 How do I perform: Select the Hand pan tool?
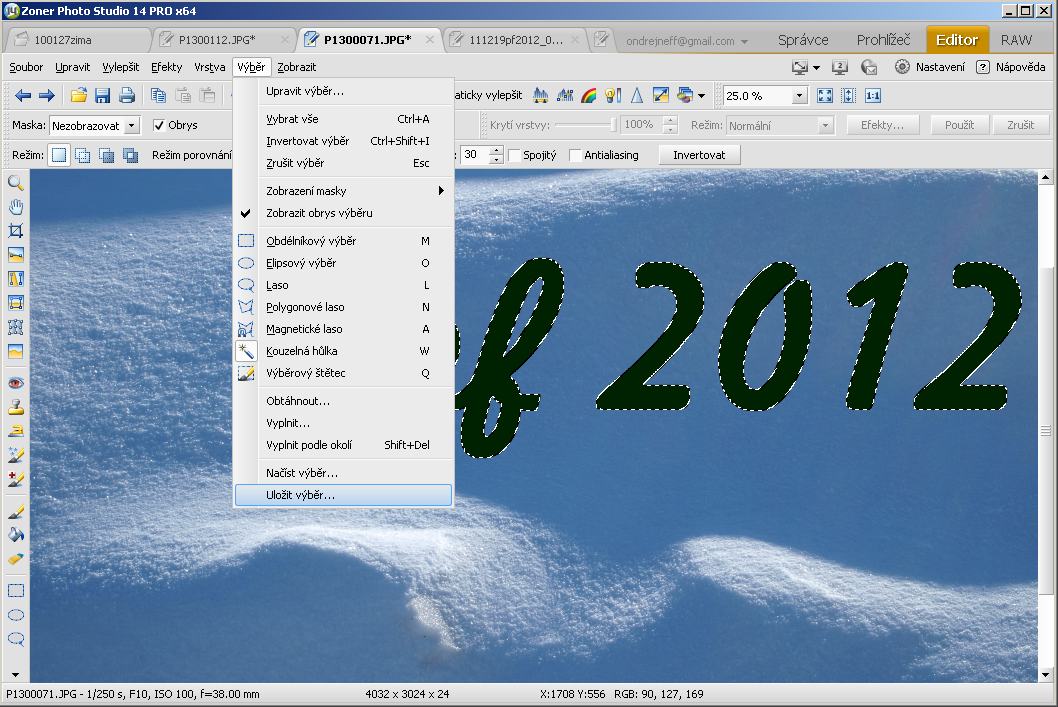coord(16,207)
